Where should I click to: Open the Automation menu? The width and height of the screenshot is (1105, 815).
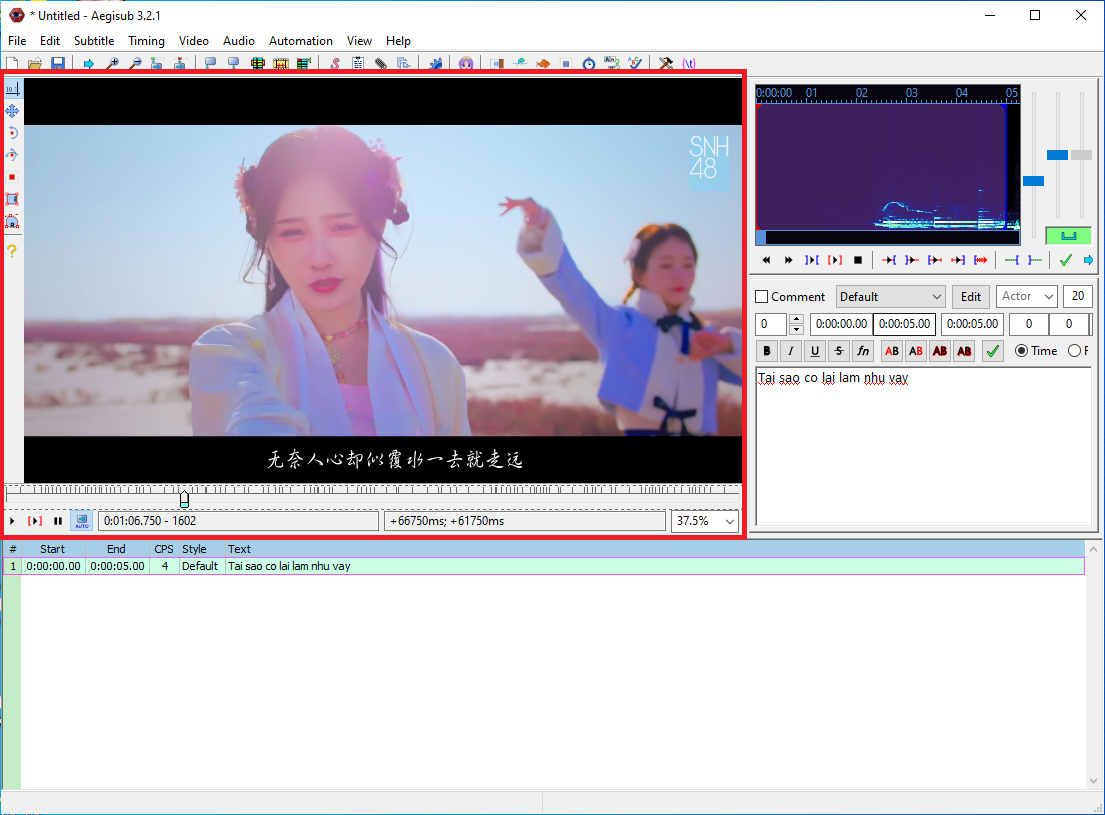pyautogui.click(x=300, y=41)
